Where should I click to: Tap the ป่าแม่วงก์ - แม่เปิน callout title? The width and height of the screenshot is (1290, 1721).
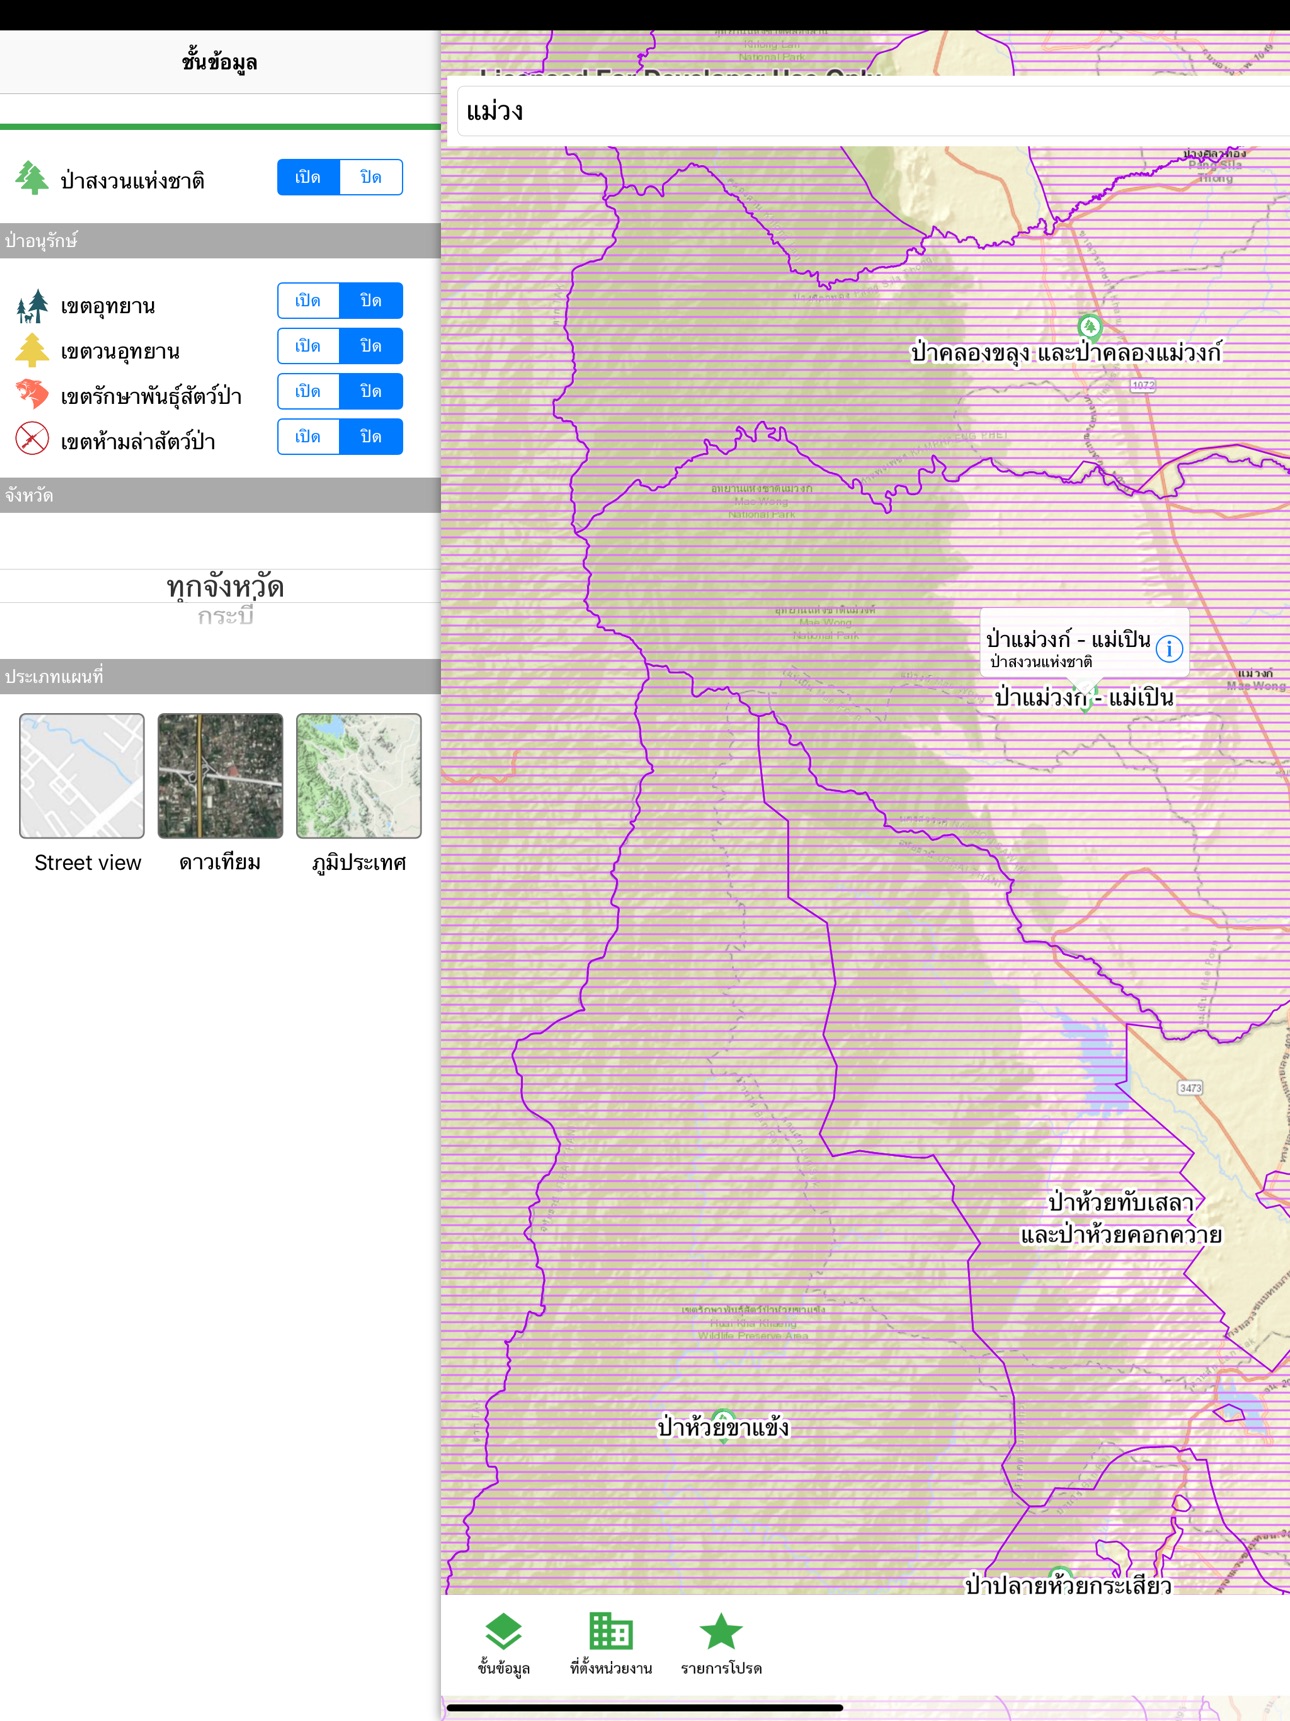[x=1068, y=638]
